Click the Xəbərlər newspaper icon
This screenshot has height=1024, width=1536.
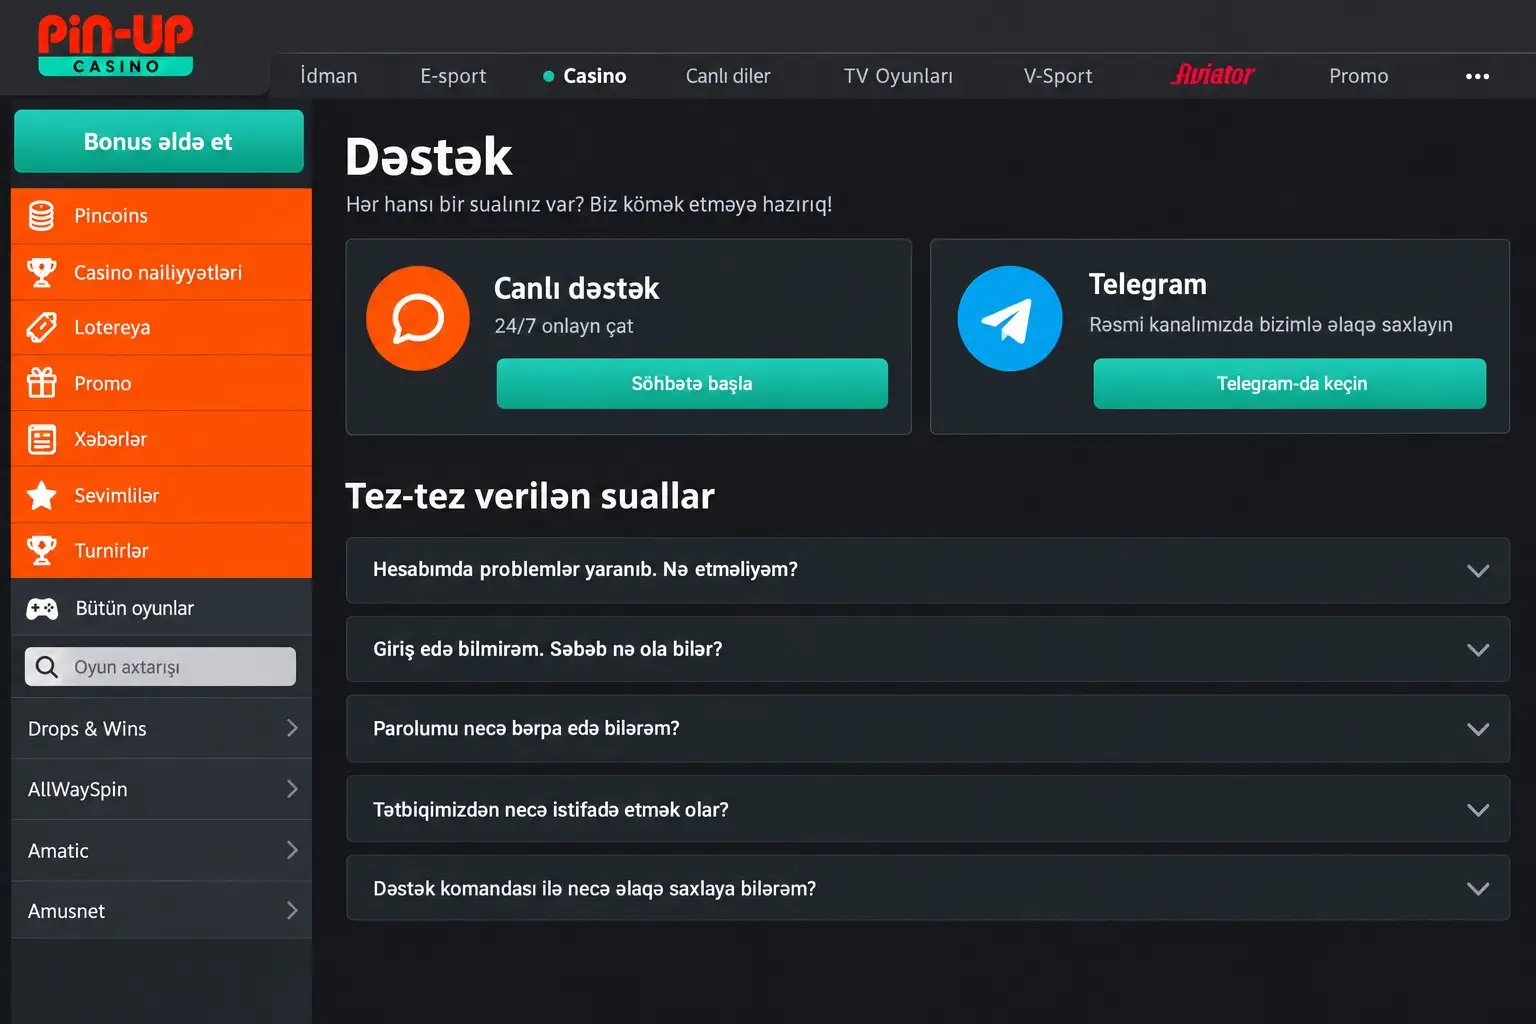pyautogui.click(x=41, y=439)
